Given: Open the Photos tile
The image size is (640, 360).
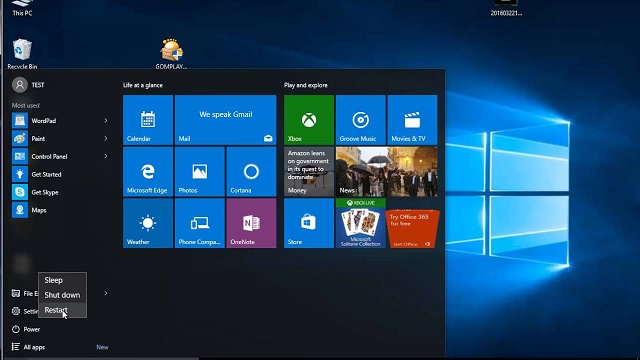Looking at the screenshot, I should [200, 172].
